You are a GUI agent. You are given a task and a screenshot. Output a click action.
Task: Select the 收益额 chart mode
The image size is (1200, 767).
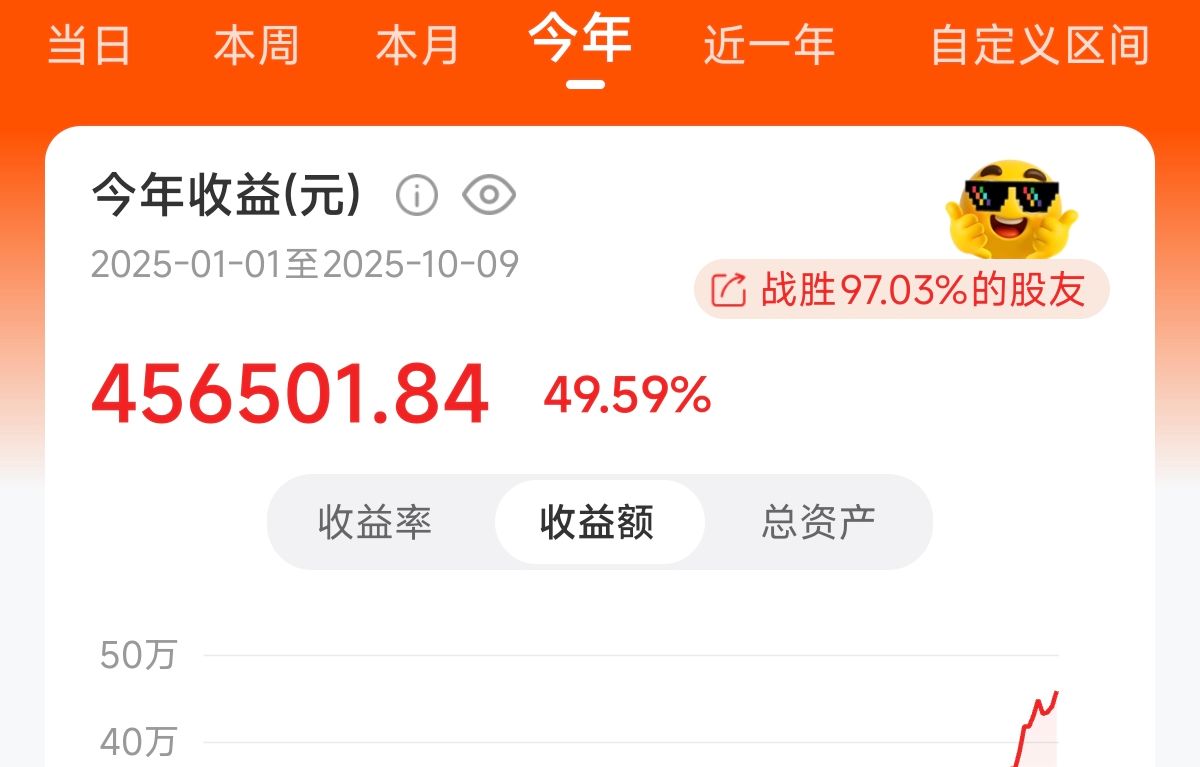coord(598,522)
